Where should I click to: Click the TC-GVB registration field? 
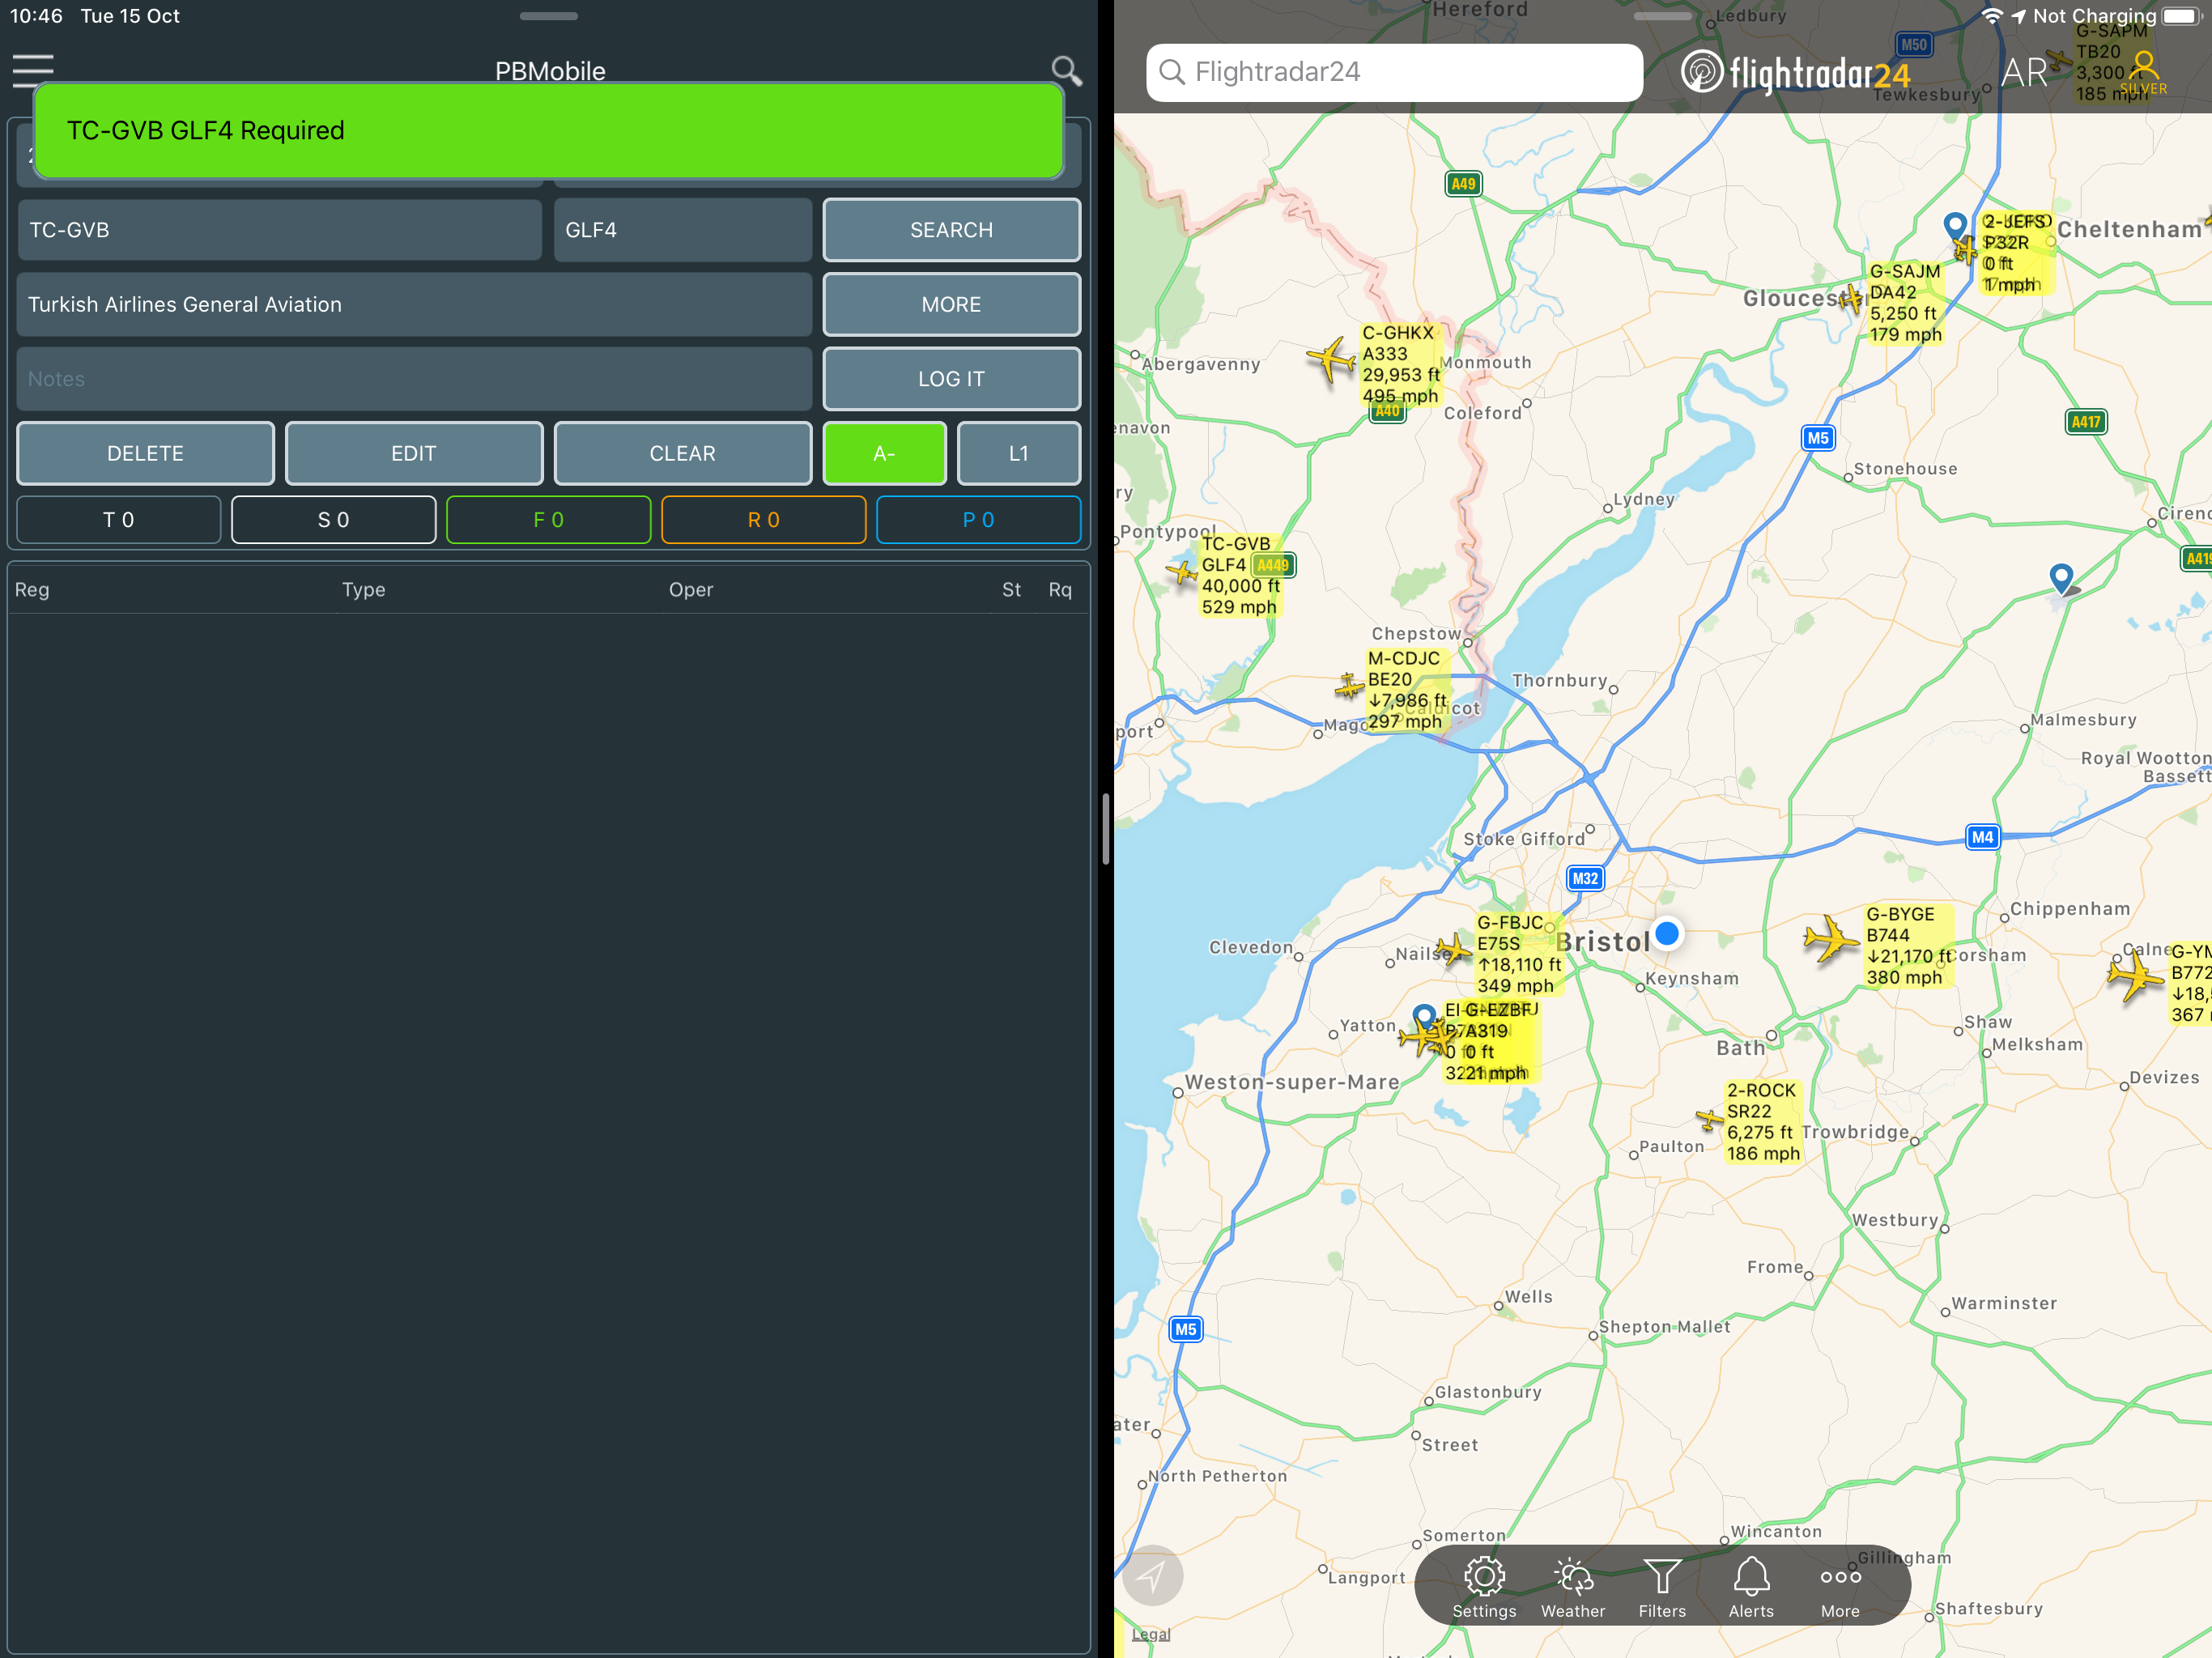[x=279, y=230]
